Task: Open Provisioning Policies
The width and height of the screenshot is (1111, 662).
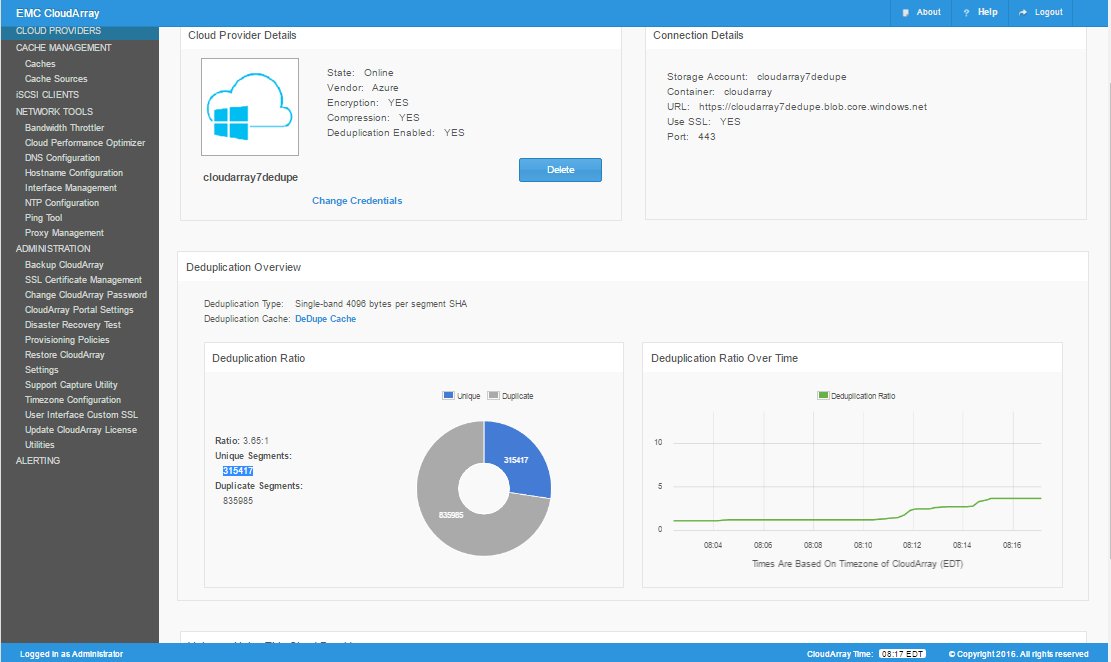Action: pyautogui.click(x=67, y=340)
